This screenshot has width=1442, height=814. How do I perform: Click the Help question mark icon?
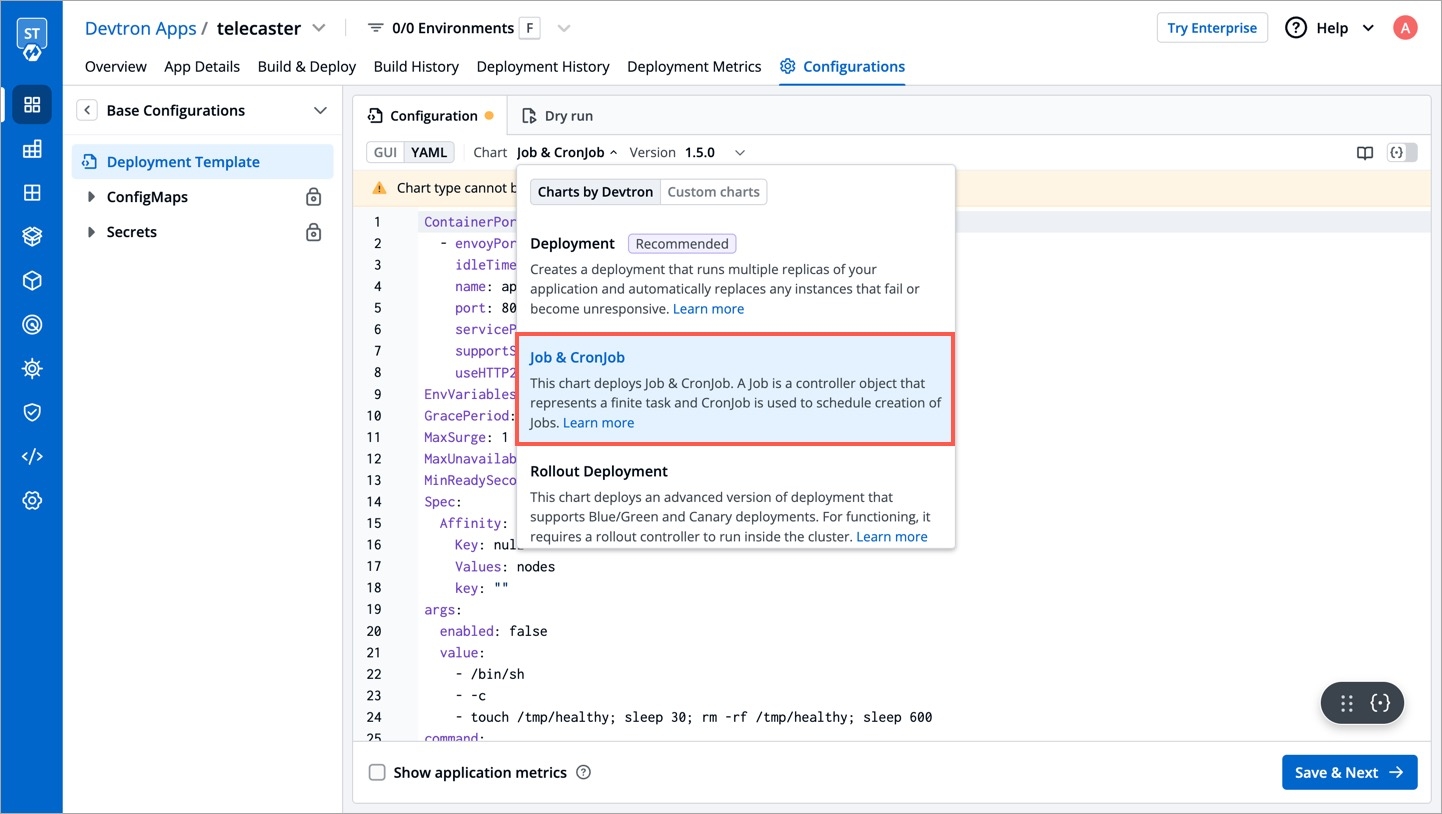(1296, 28)
